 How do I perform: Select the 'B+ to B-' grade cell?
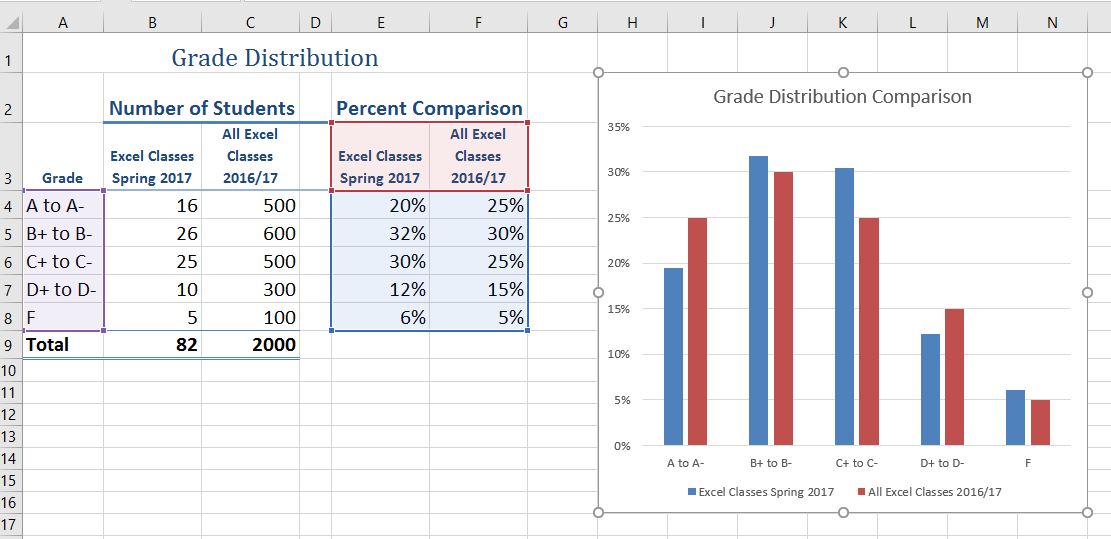pos(63,233)
